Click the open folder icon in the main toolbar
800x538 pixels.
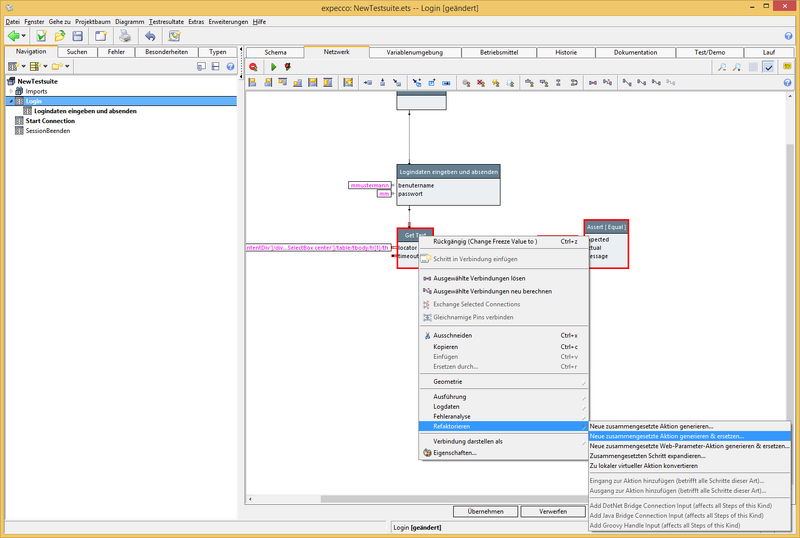[x=60, y=36]
